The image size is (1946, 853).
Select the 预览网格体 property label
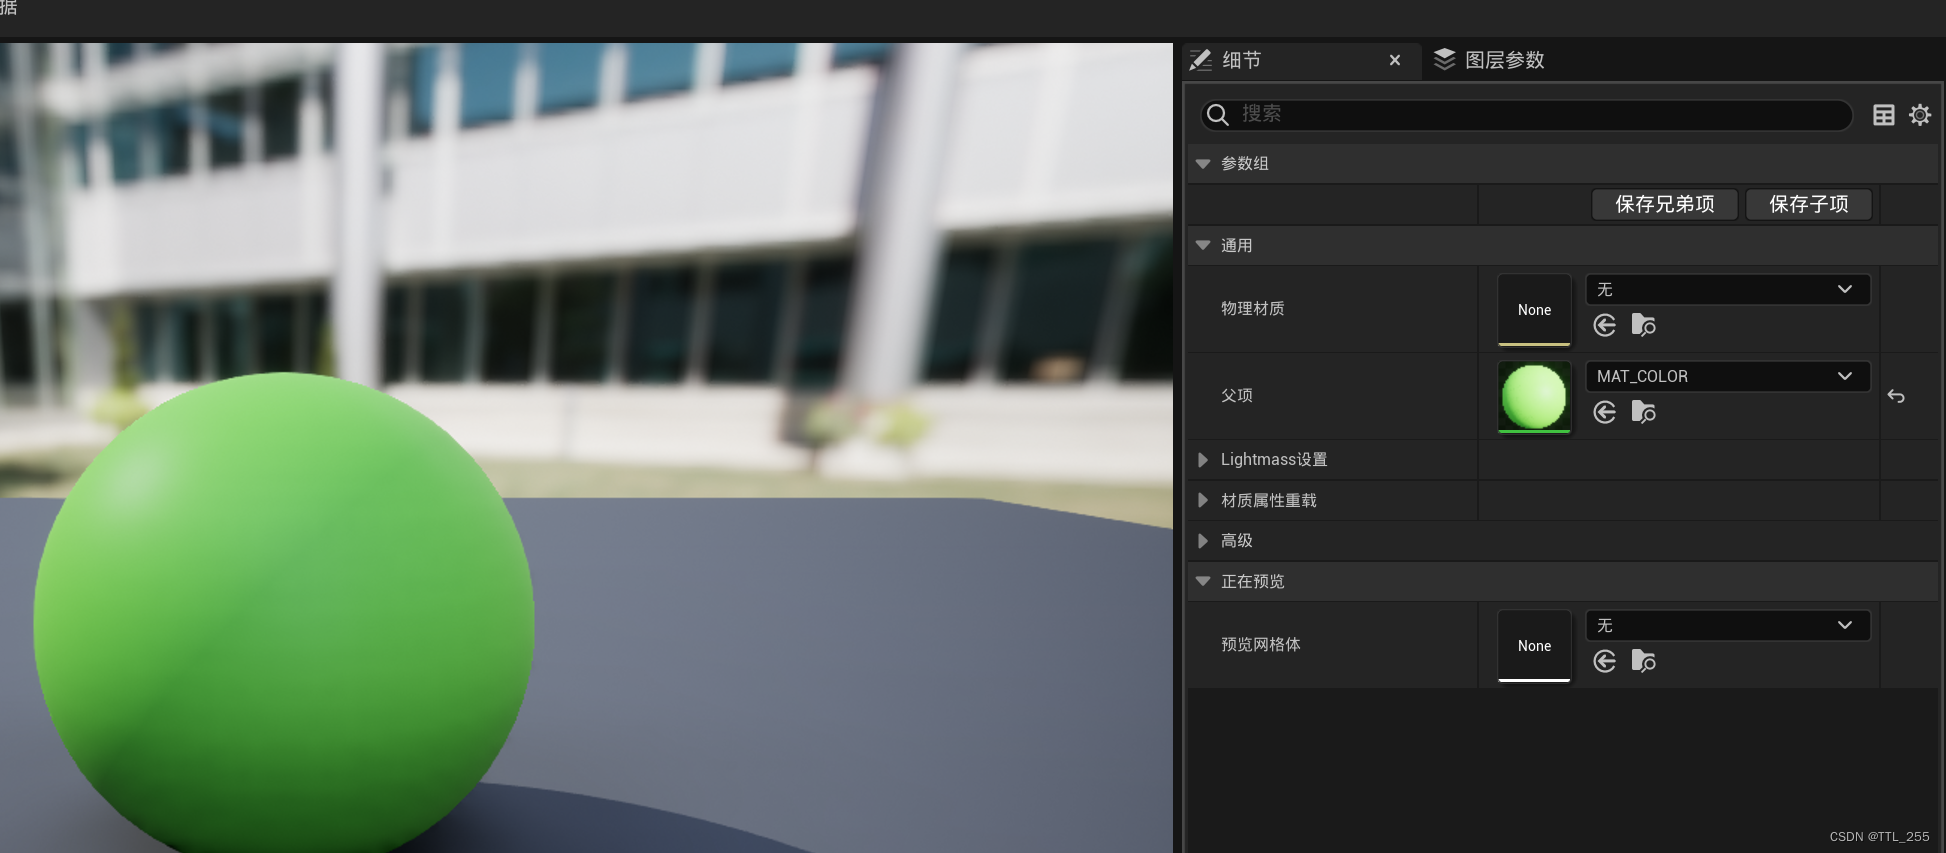(1260, 645)
